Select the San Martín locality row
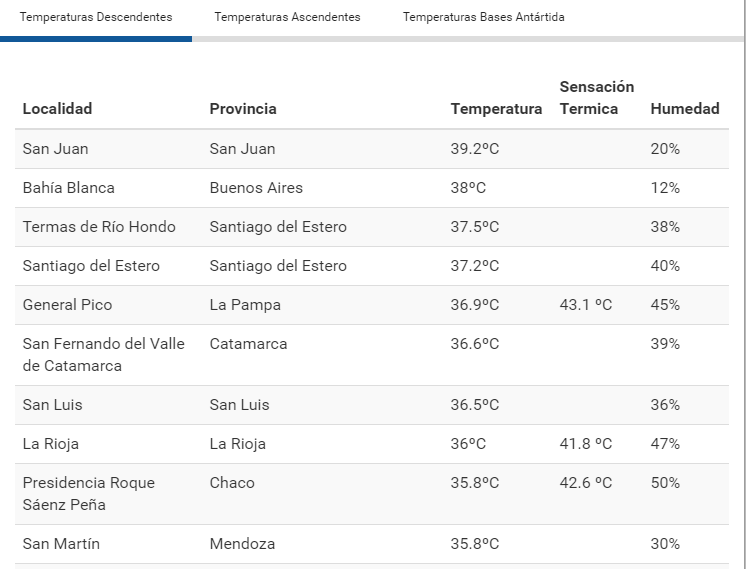Screen dimensions: 746x569 (61, 544)
